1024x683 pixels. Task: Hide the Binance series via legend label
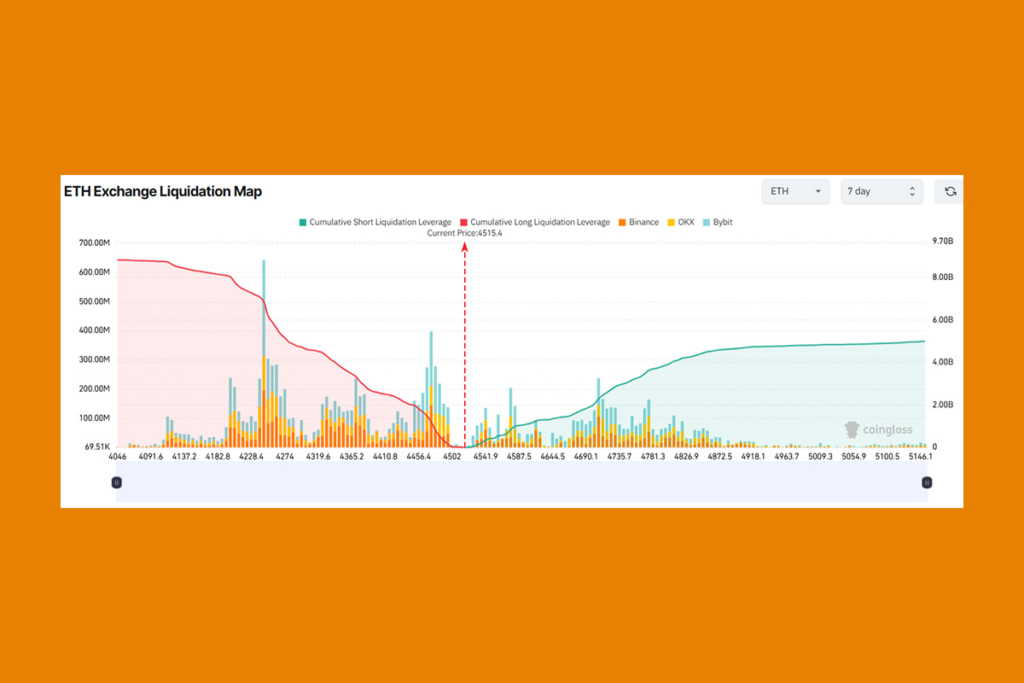point(644,222)
